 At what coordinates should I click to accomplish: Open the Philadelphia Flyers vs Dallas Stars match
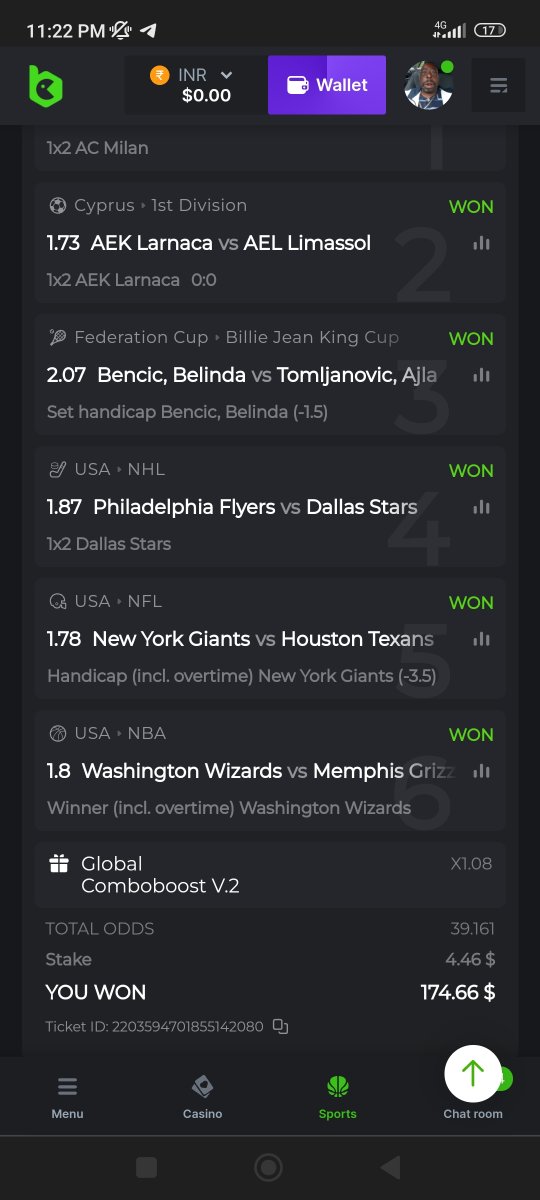click(x=232, y=507)
